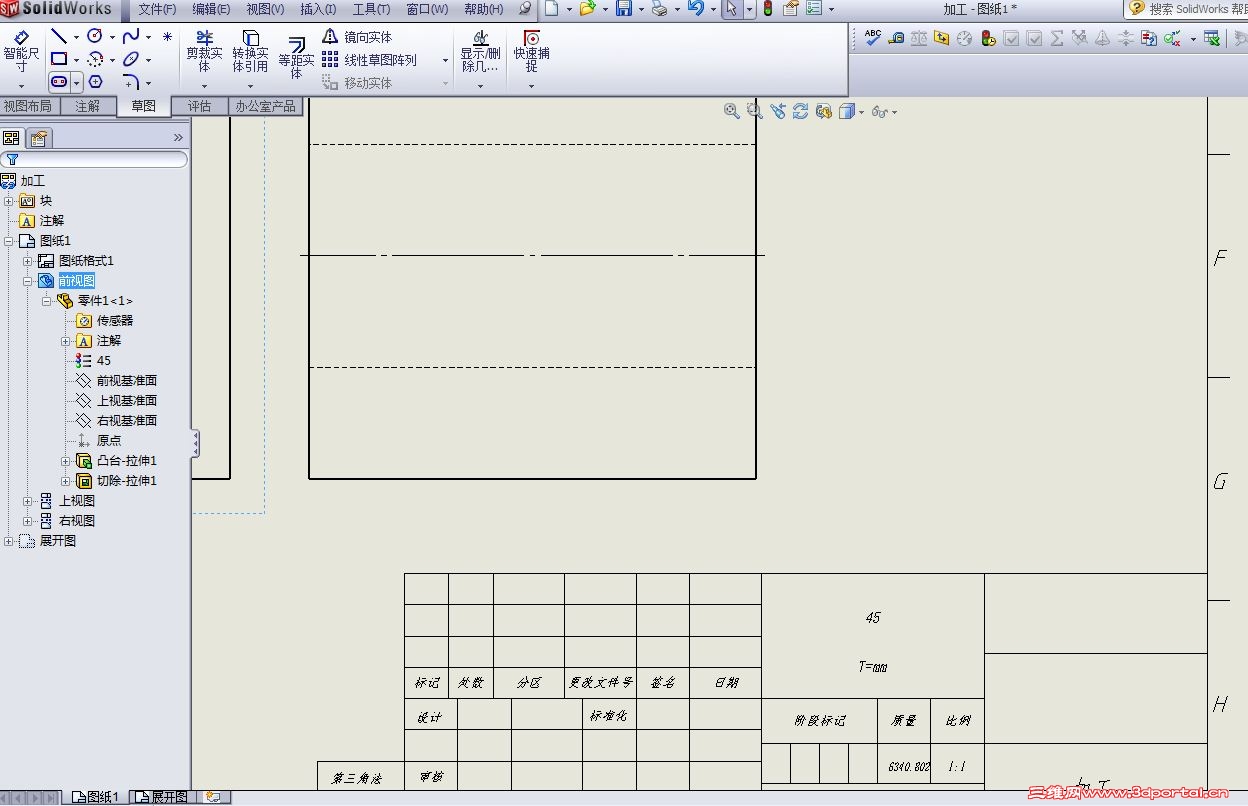This screenshot has width=1248, height=806.
Task: Click the Trim Entities (剪裁实体) tool
Action: 204,52
